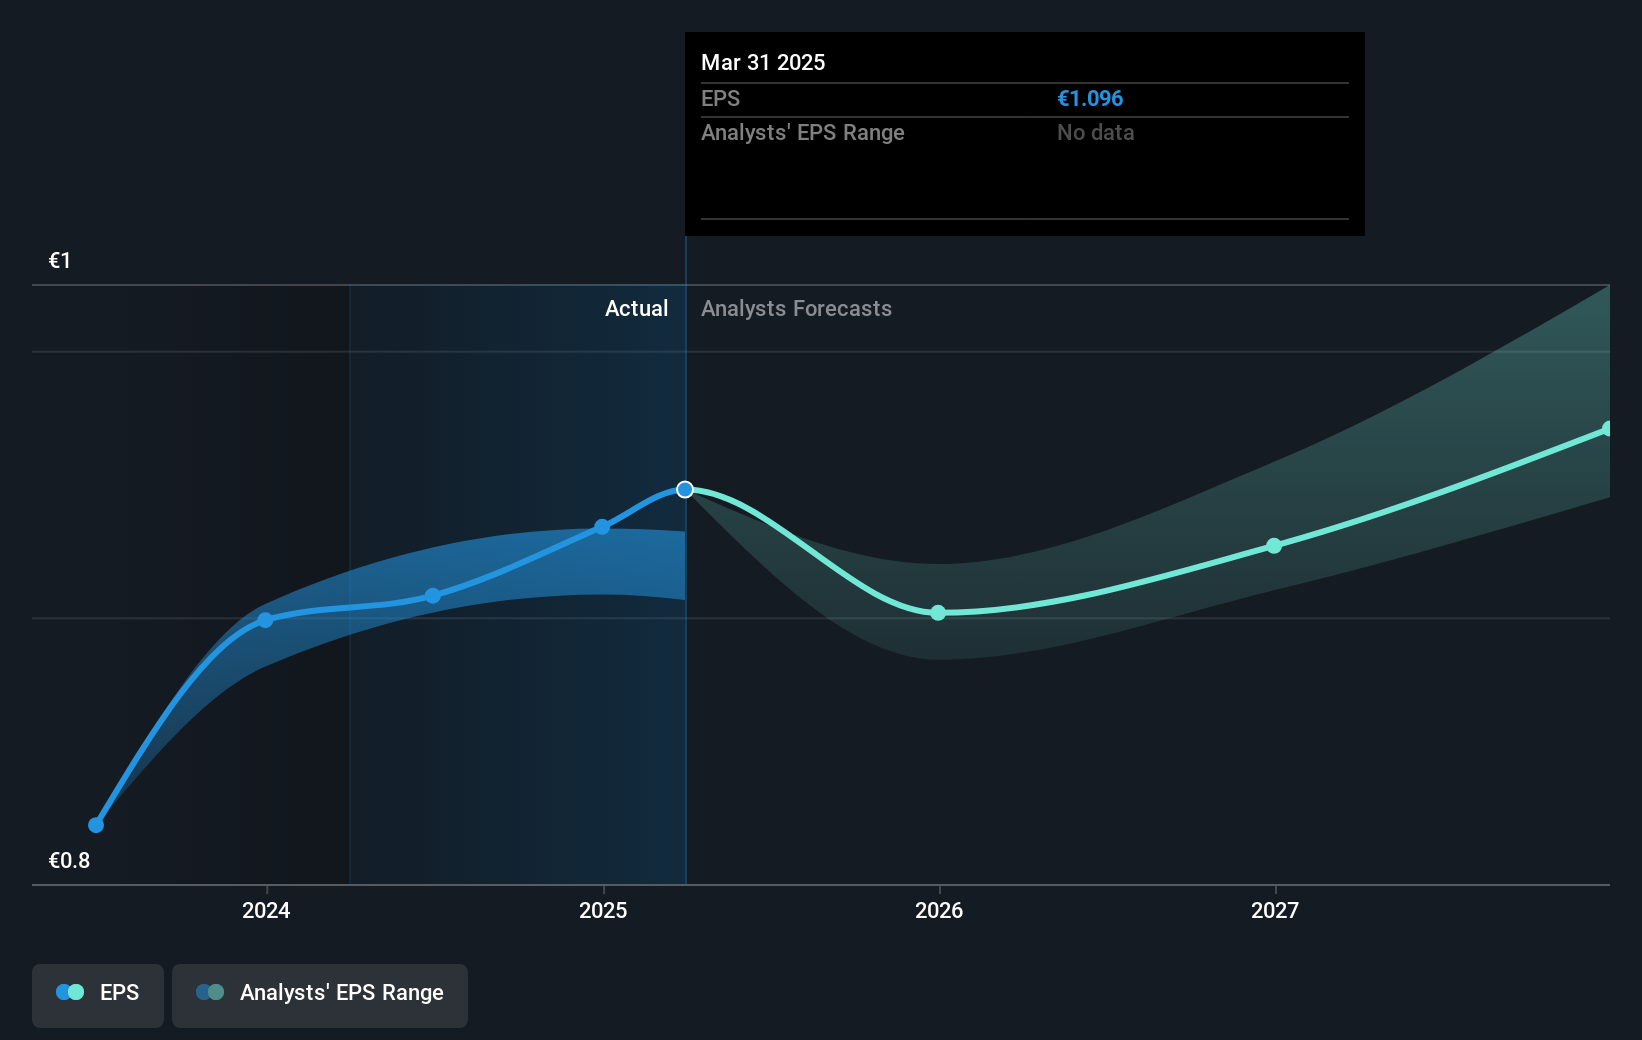
Task: Select the first EPS data point near €0.8
Action: (x=95, y=825)
